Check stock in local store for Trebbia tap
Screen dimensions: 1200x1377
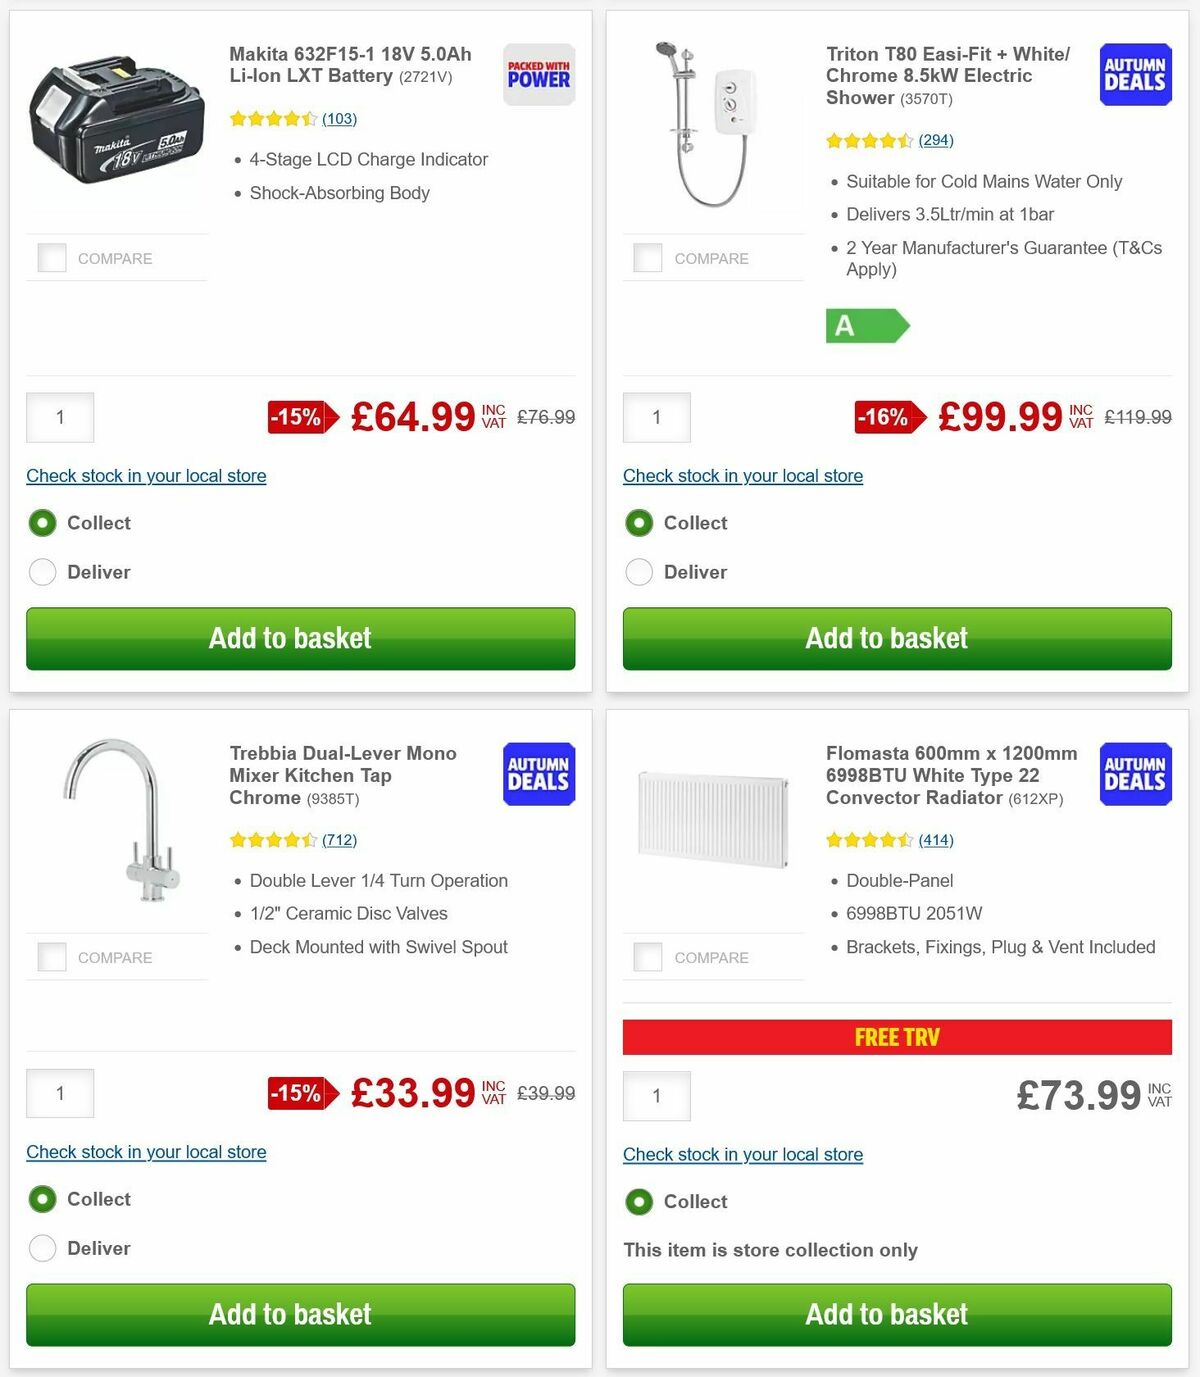[146, 1152]
